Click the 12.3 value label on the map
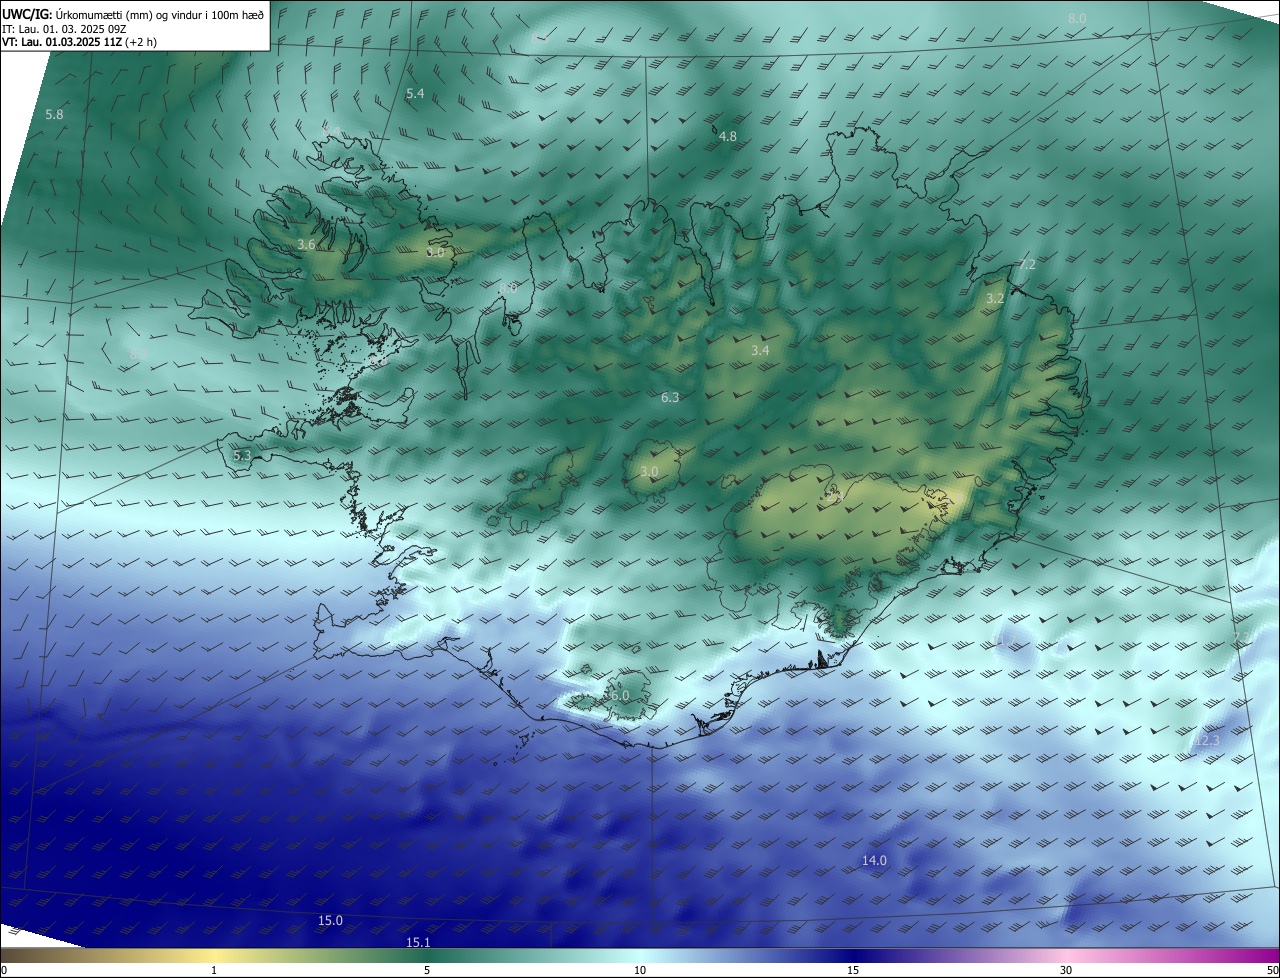This screenshot has height=978, width=1280. click(x=1208, y=741)
